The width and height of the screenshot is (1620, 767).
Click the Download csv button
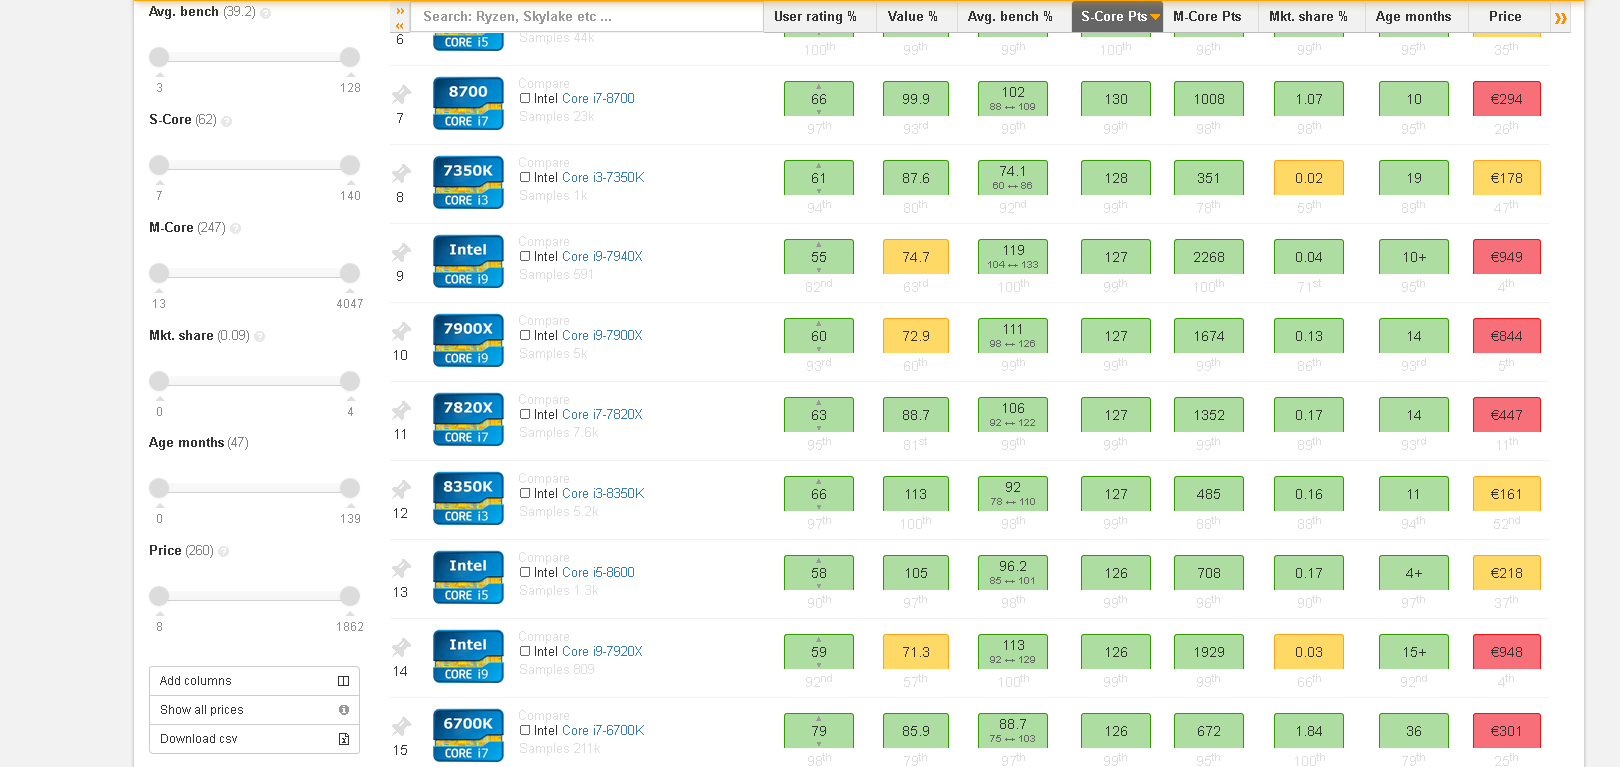tap(254, 739)
